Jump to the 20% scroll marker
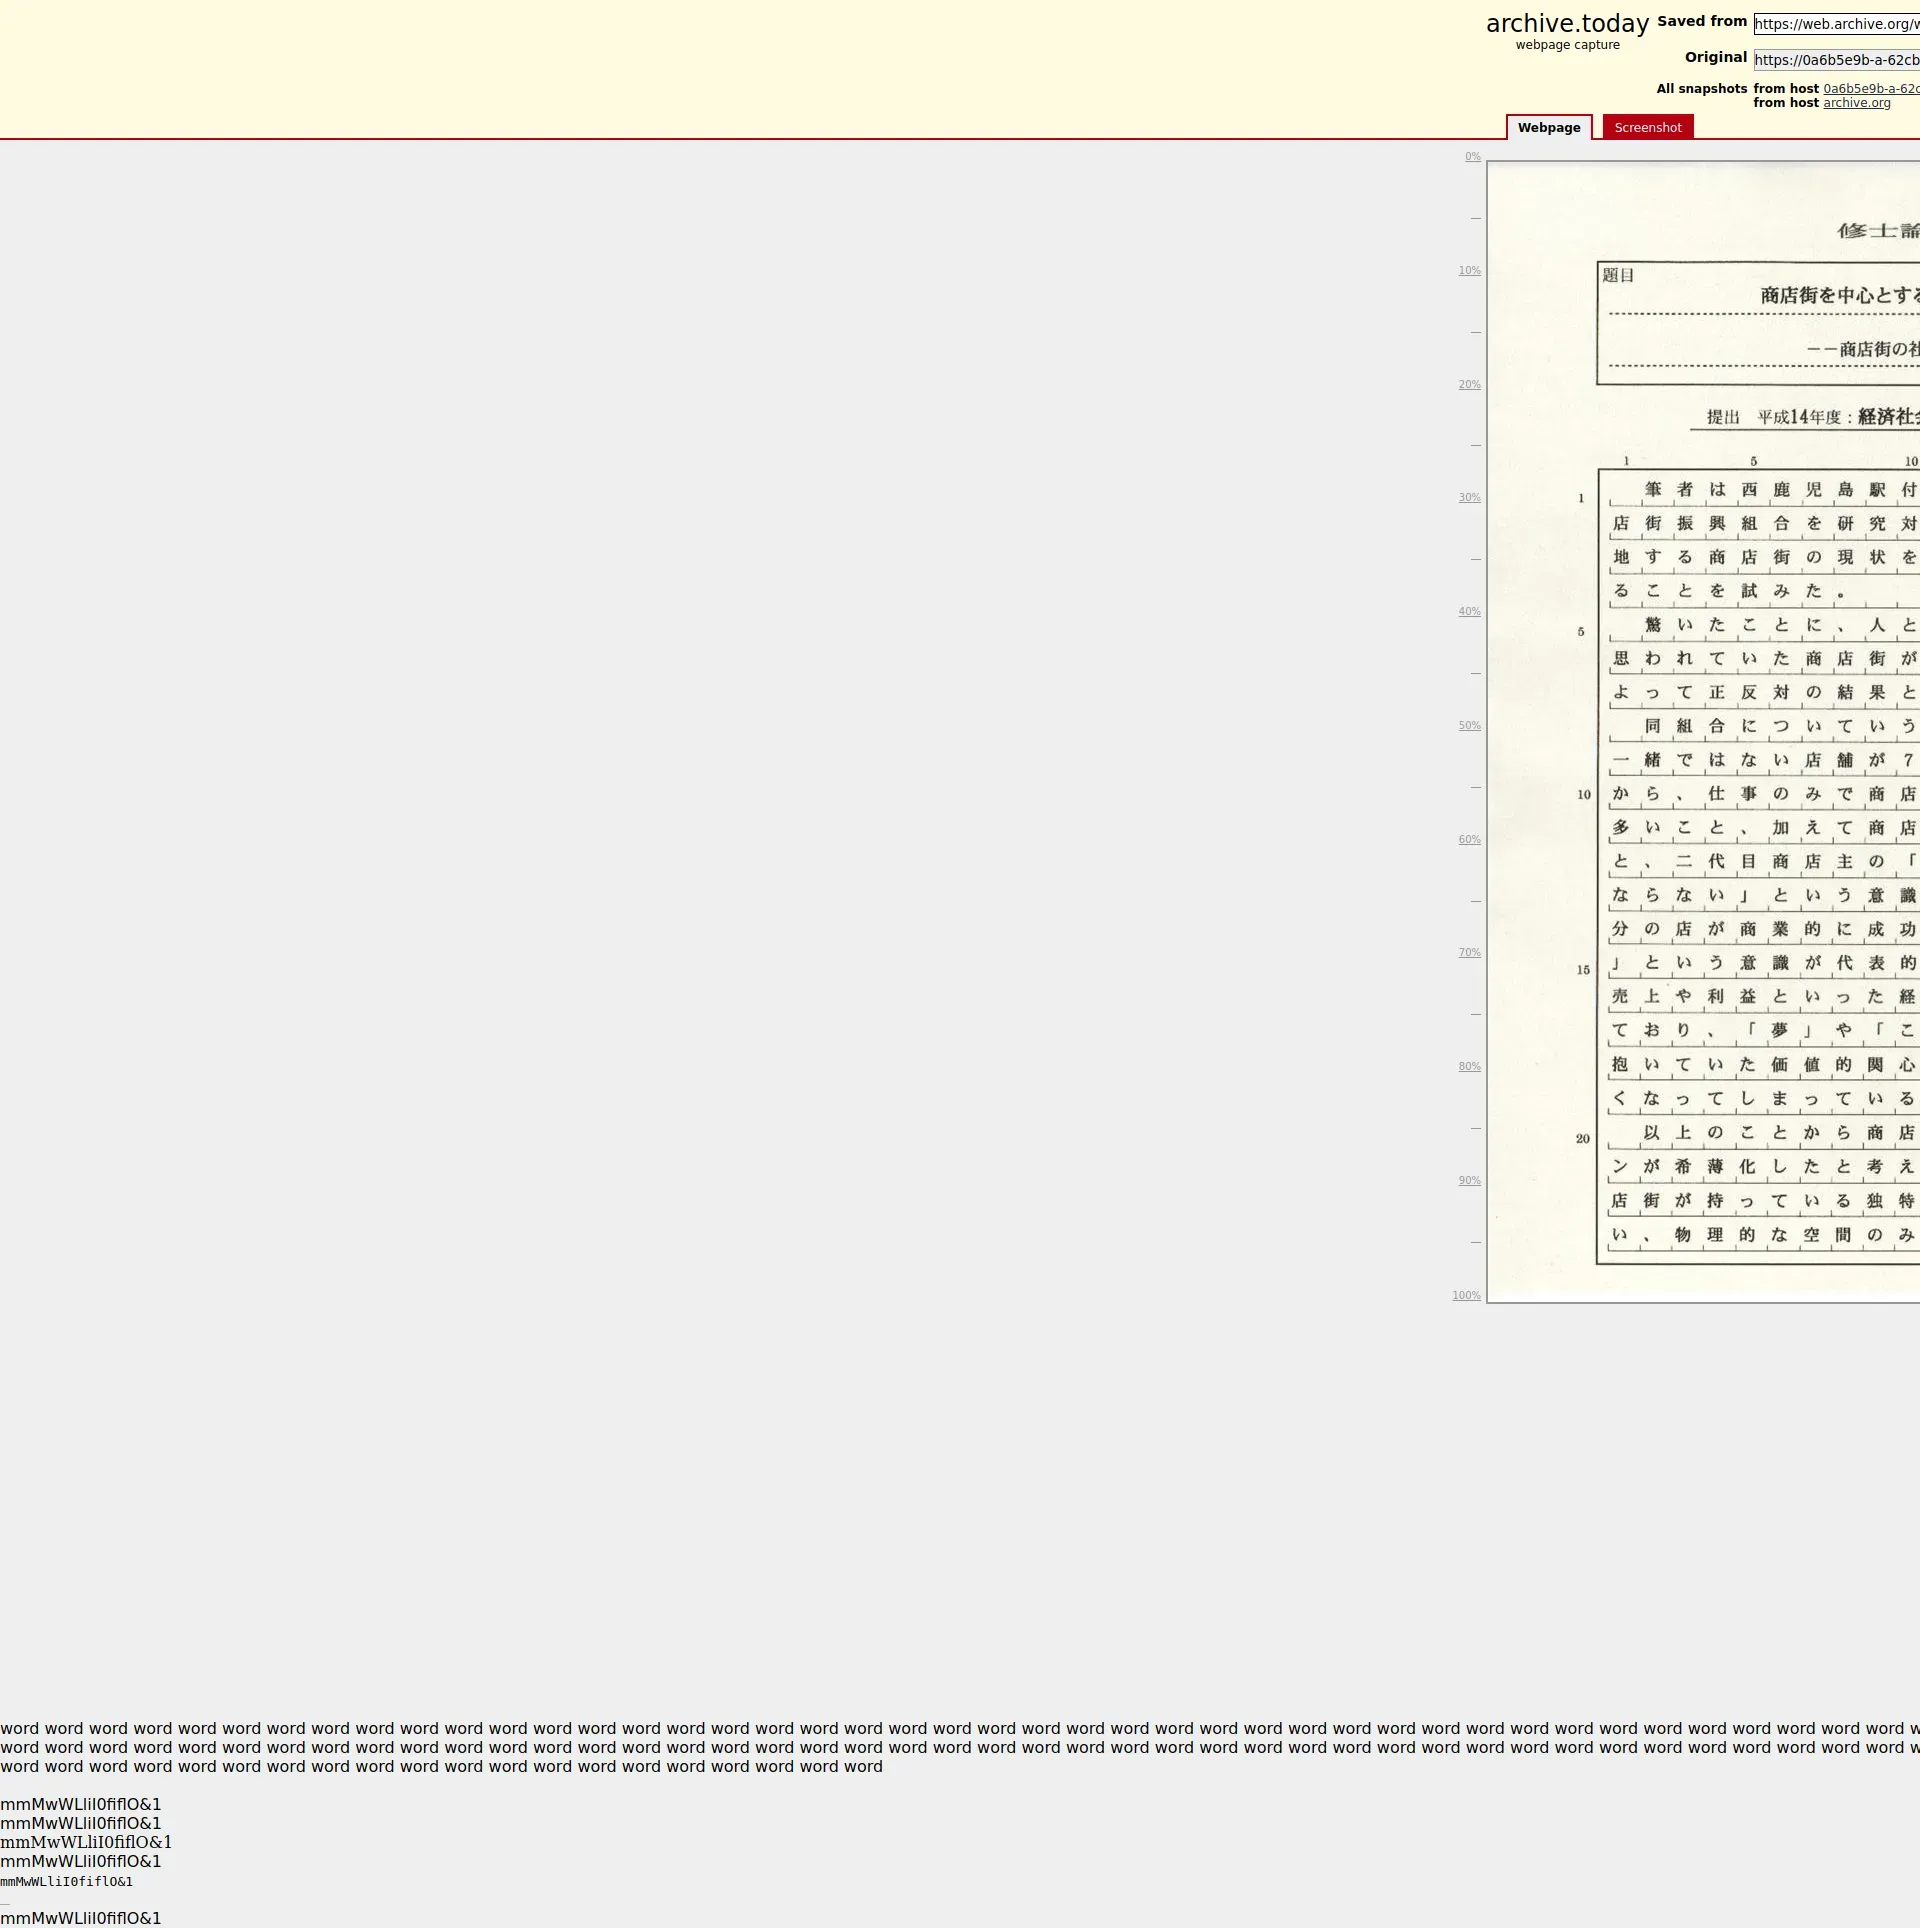 click(1469, 385)
